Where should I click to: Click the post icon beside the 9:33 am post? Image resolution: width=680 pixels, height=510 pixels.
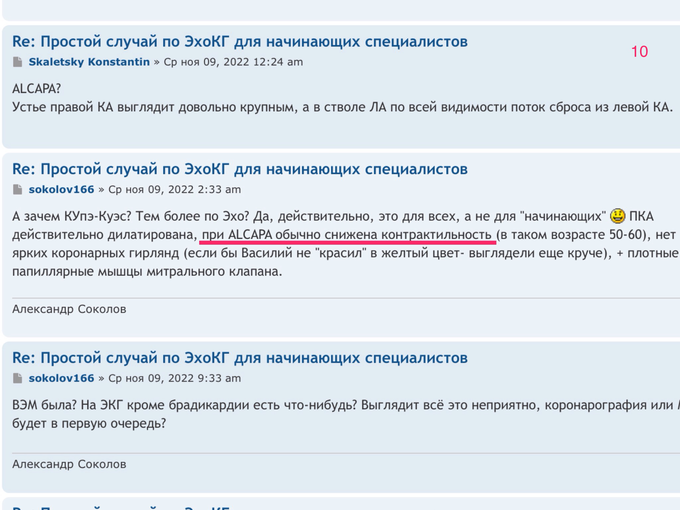(17, 378)
